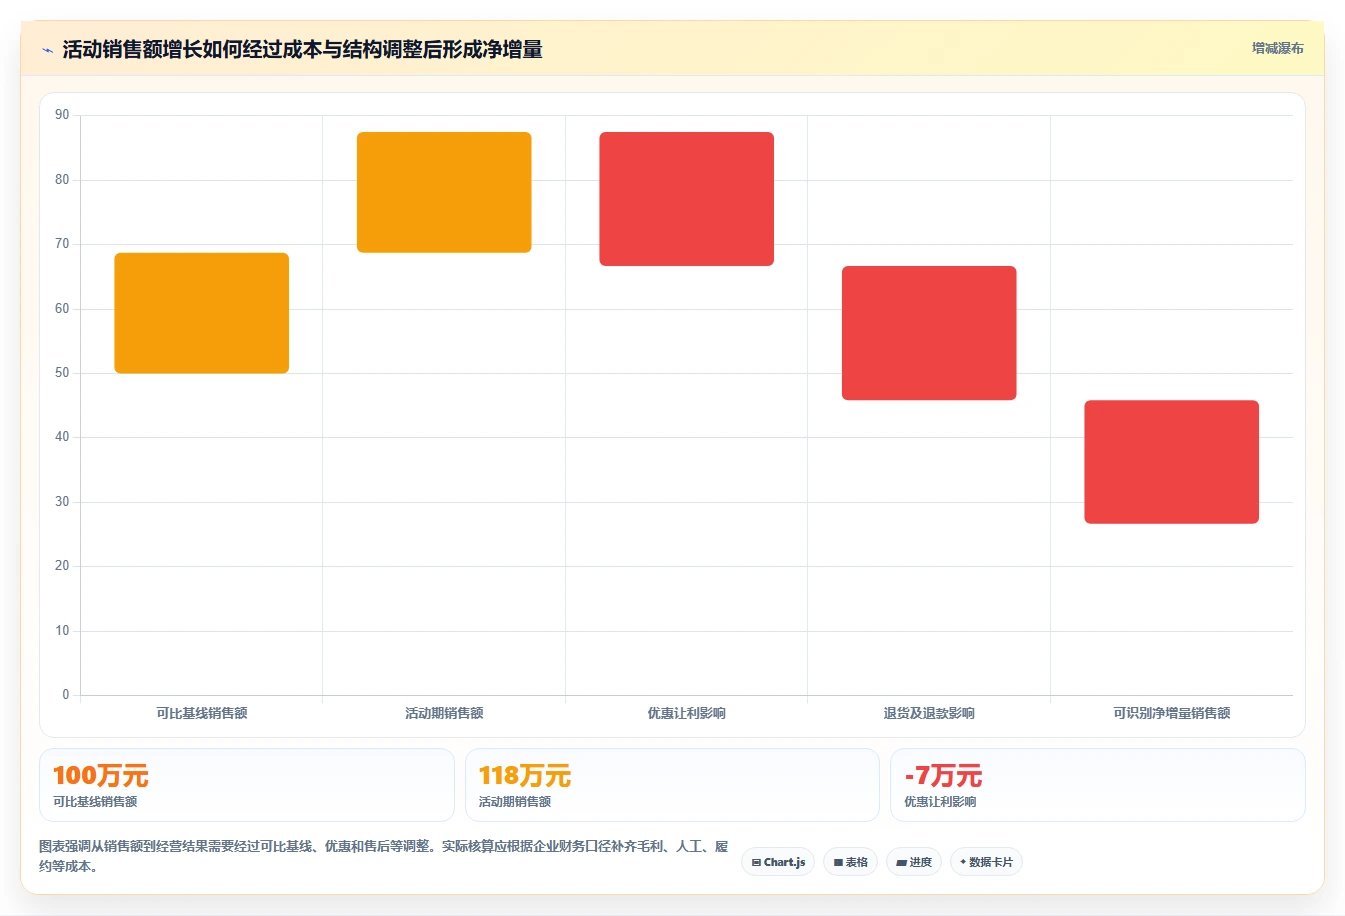1345x916 pixels.
Task: Click the footnote text starting 图表强调从销售额
Action: click(384, 856)
